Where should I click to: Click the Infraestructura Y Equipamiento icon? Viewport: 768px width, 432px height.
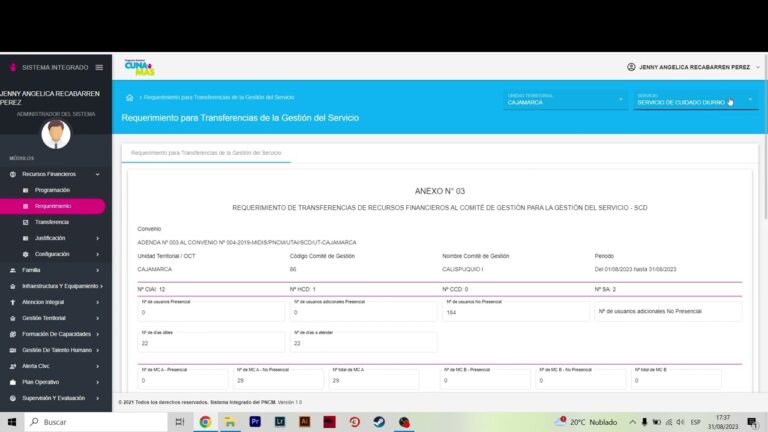(x=13, y=286)
